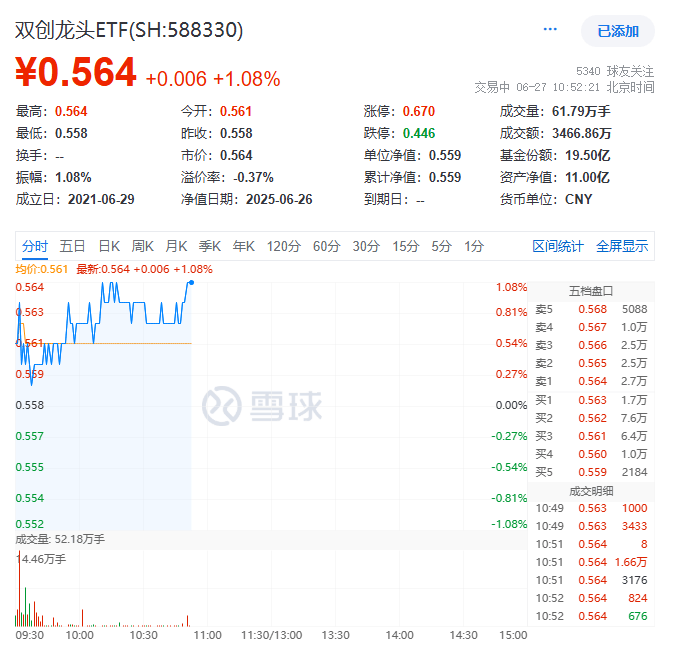
Task: Select the 分时 chart tab
Action: click(35, 246)
